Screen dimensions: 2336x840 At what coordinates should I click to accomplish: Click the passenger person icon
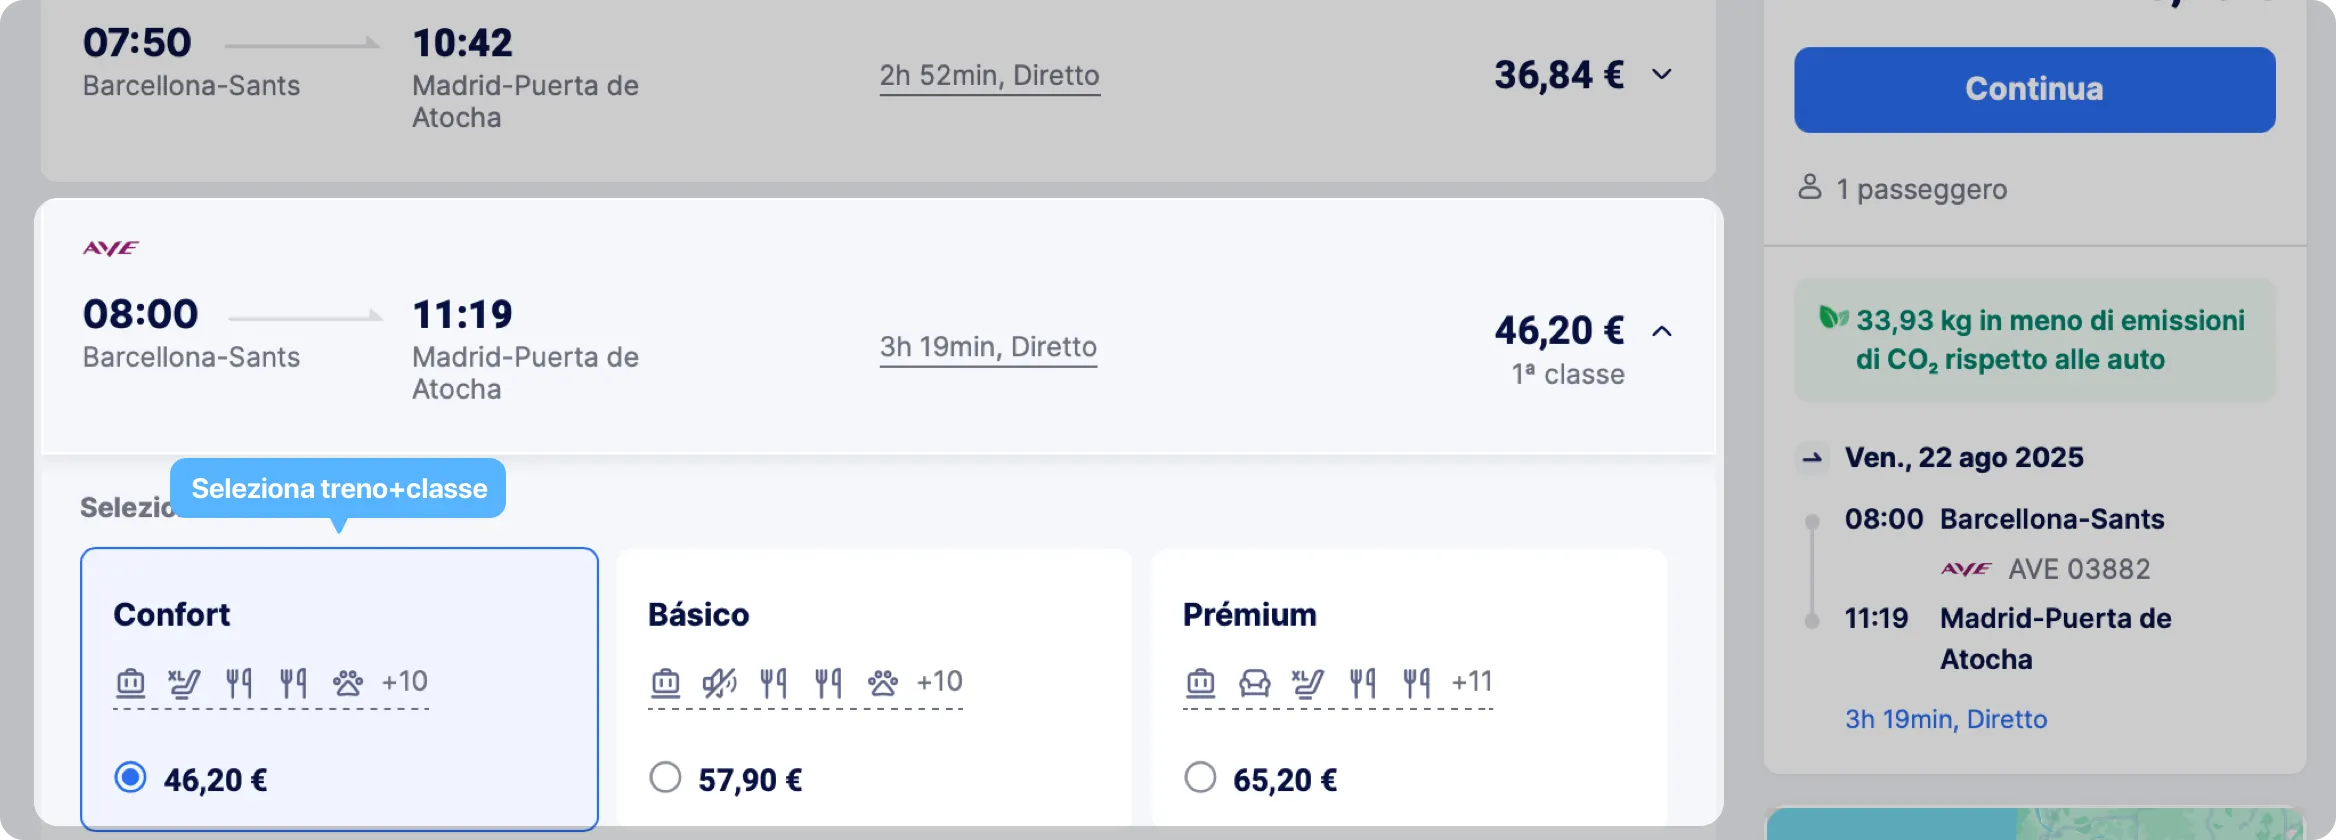tap(1810, 187)
